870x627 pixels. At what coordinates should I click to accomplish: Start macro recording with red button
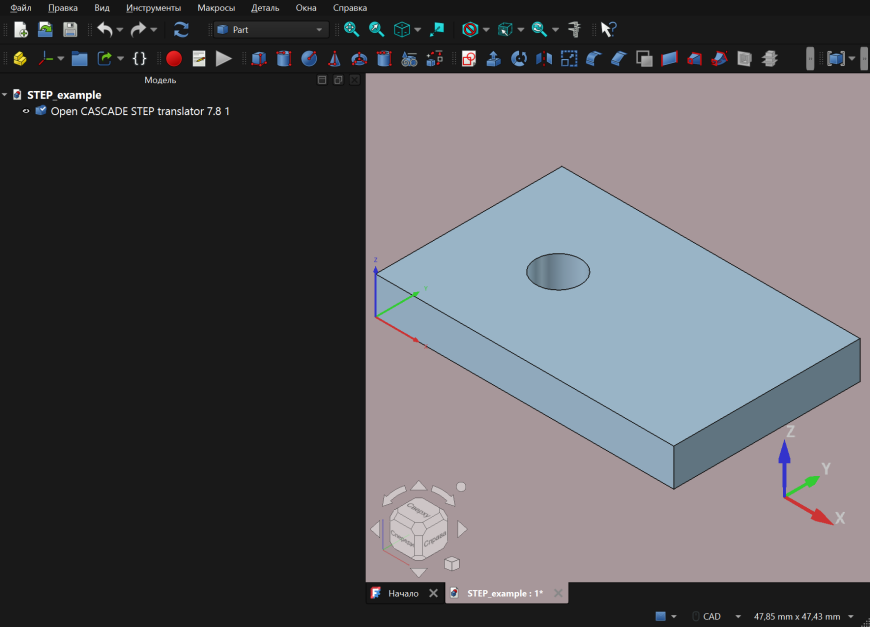tap(174, 58)
